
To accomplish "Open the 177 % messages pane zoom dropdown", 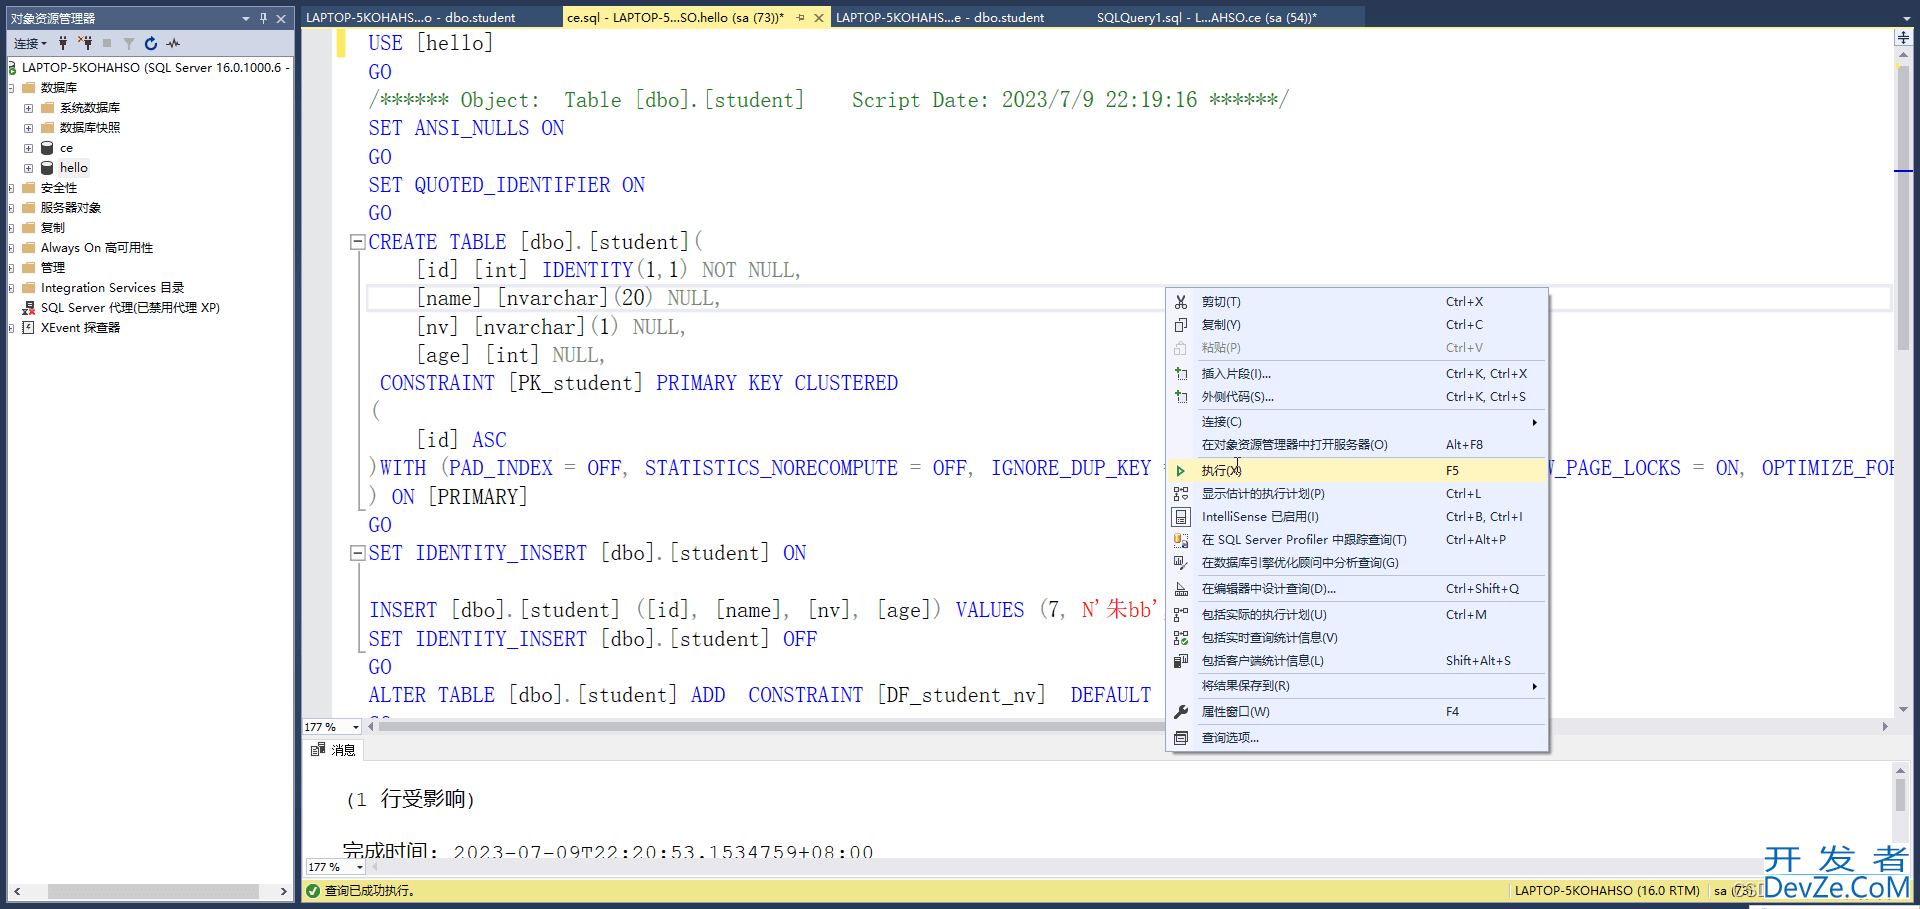I will 359,867.
